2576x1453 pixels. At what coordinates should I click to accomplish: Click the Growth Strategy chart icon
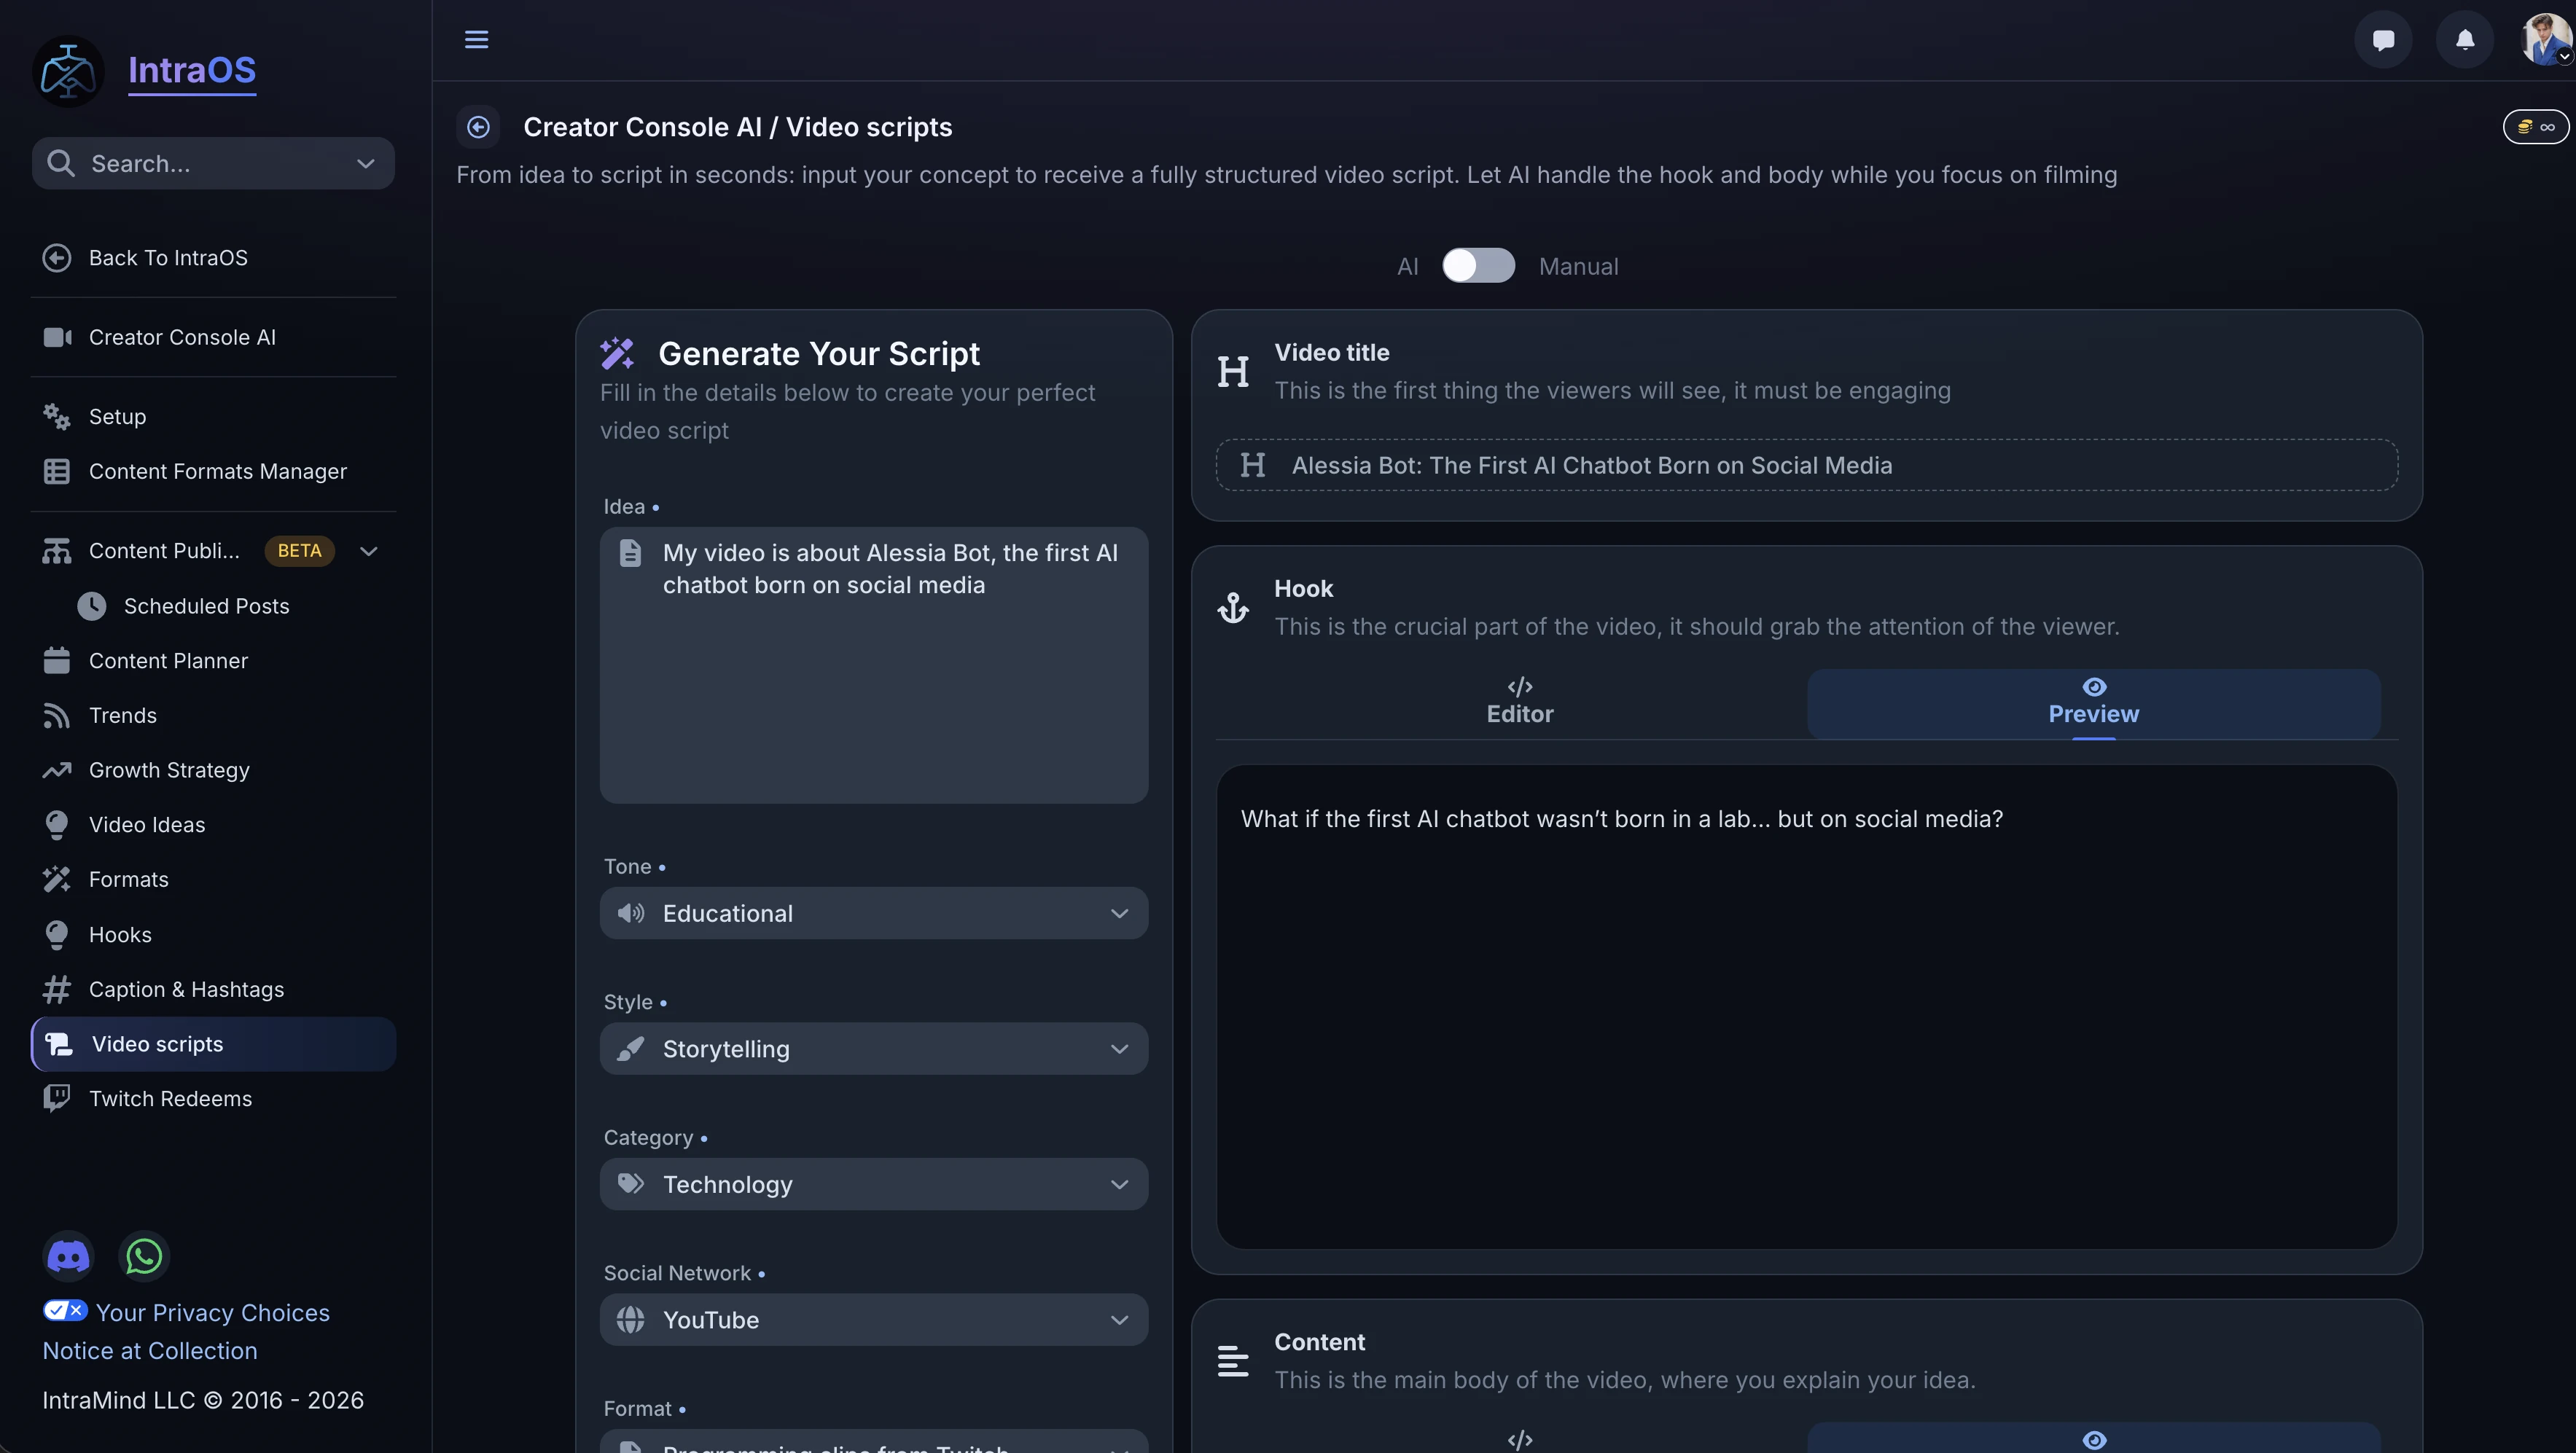(x=57, y=770)
